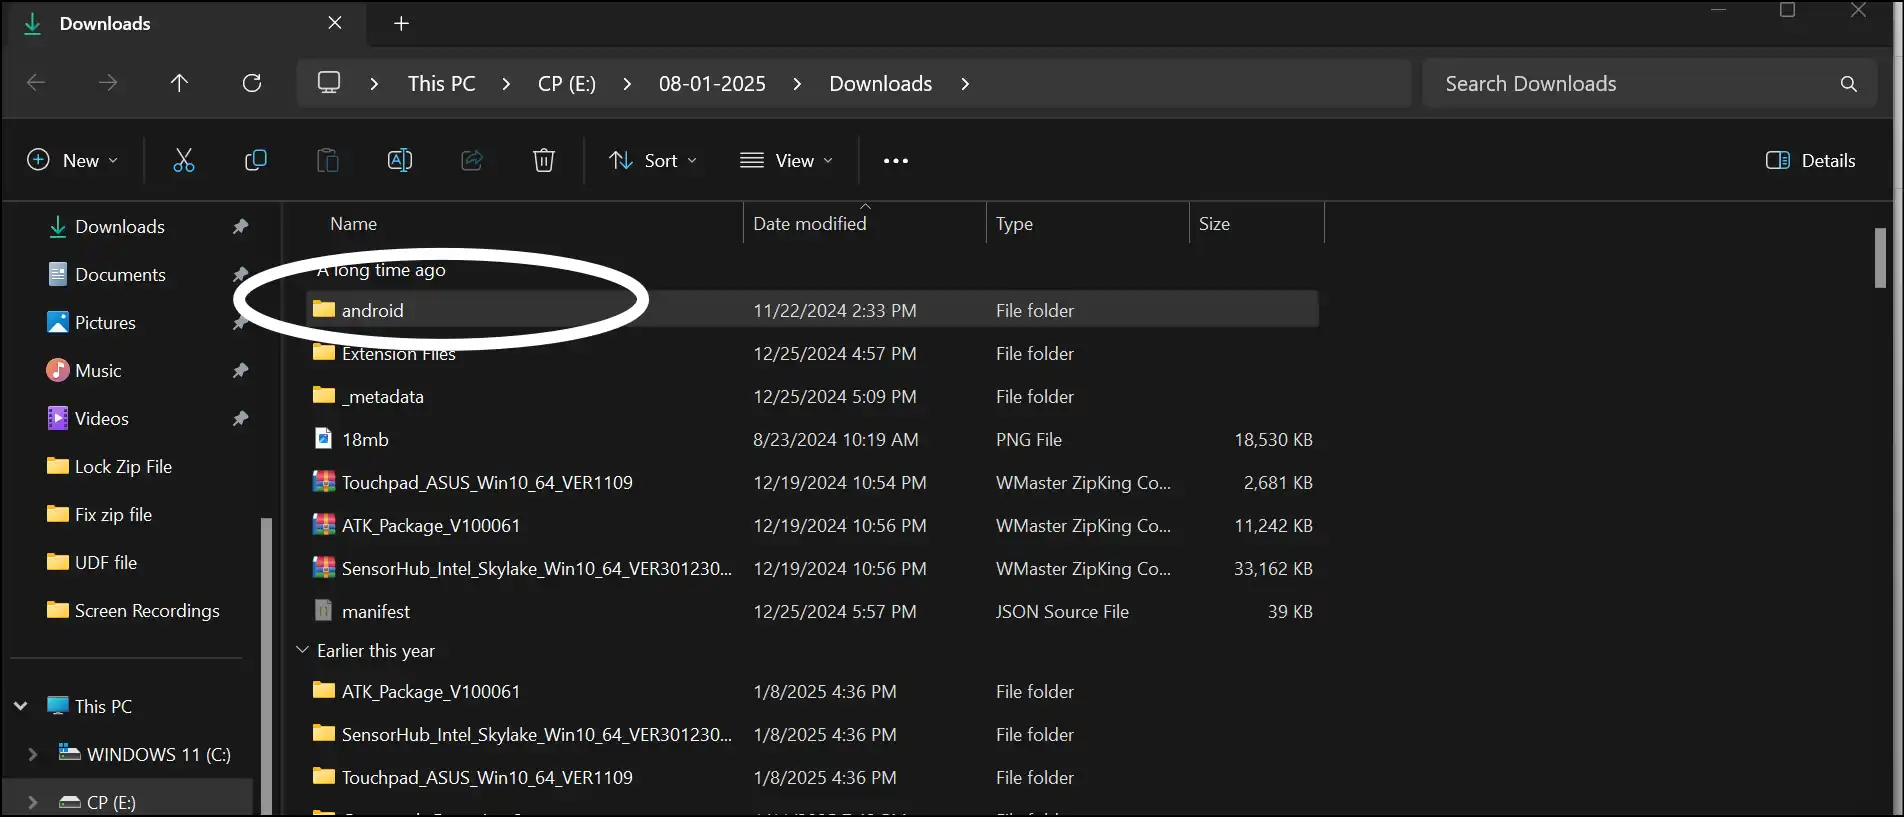The width and height of the screenshot is (1904, 817).
Task: Open the See more ellipsis menu
Action: coord(896,161)
